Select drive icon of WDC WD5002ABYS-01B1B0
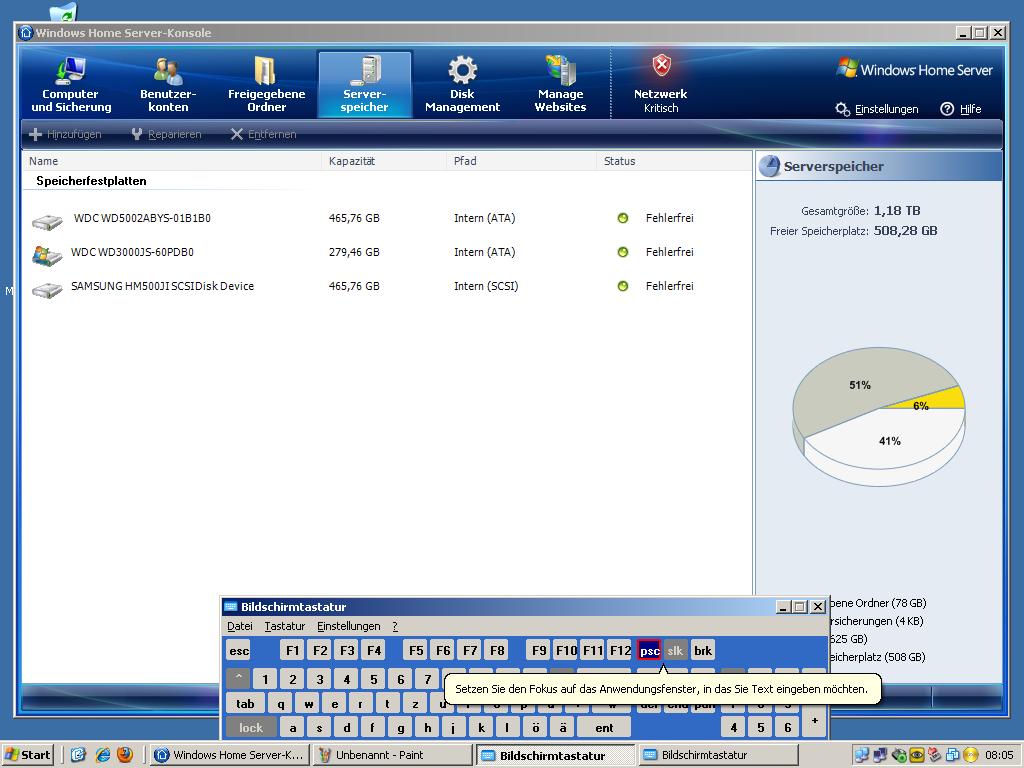This screenshot has height=768, width=1024. 47,222
